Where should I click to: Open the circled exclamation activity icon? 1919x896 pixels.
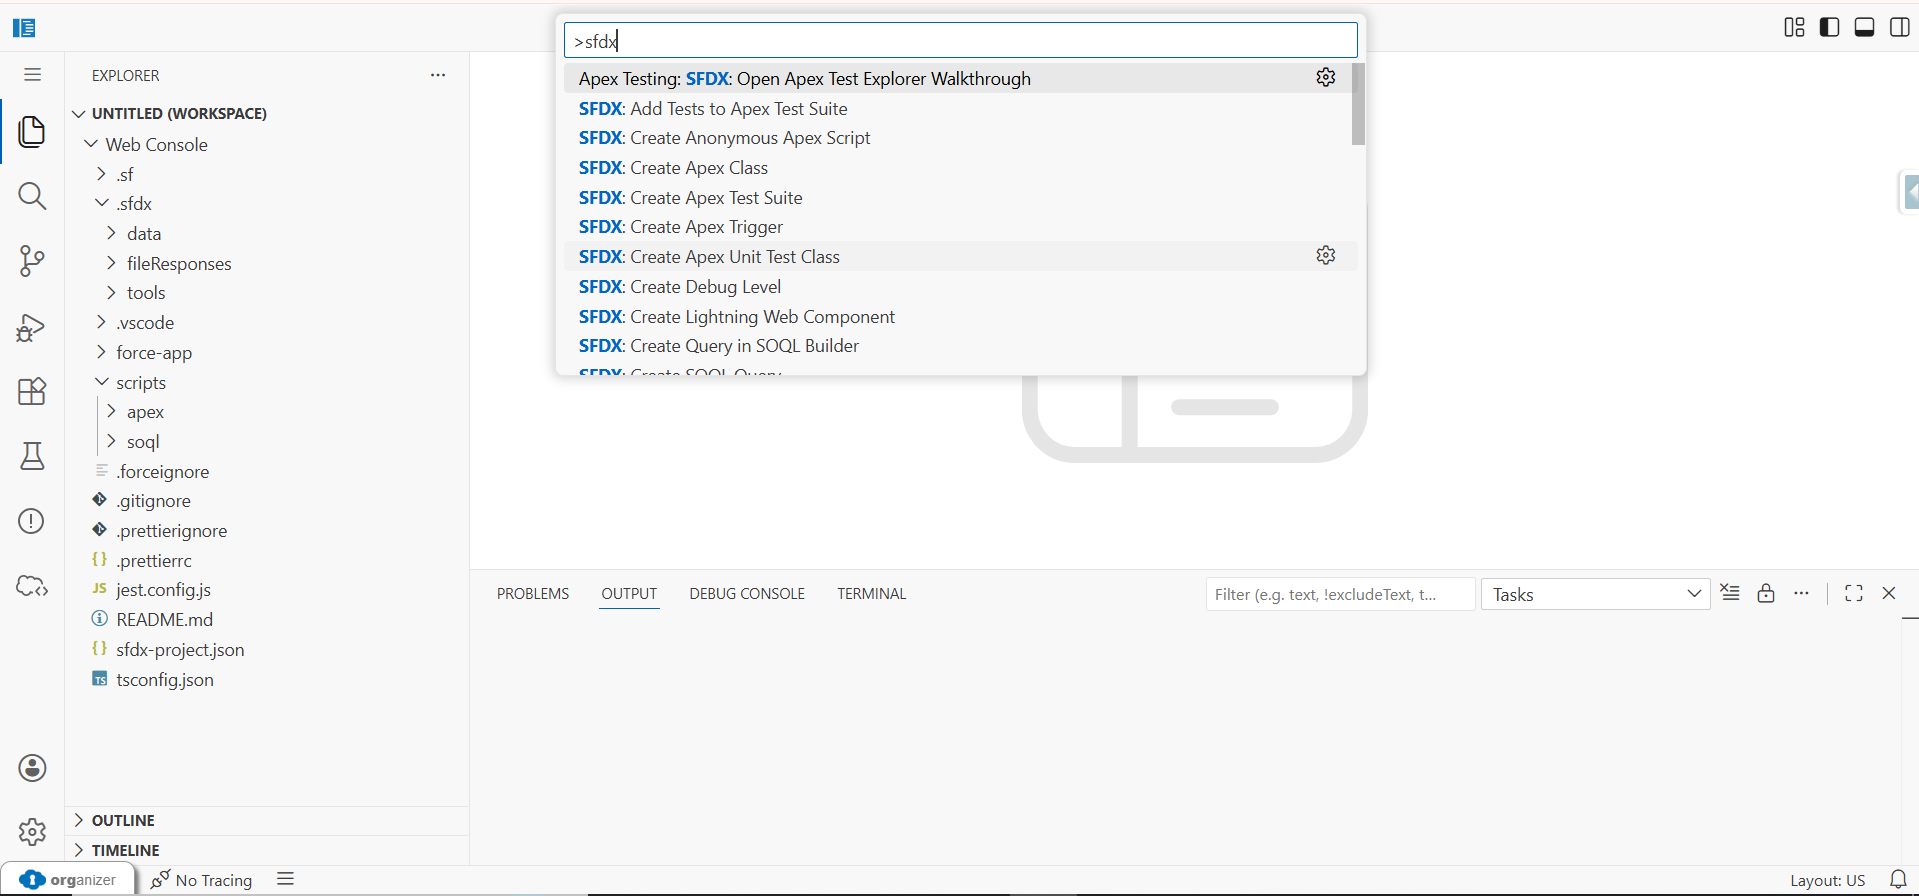[x=32, y=521]
